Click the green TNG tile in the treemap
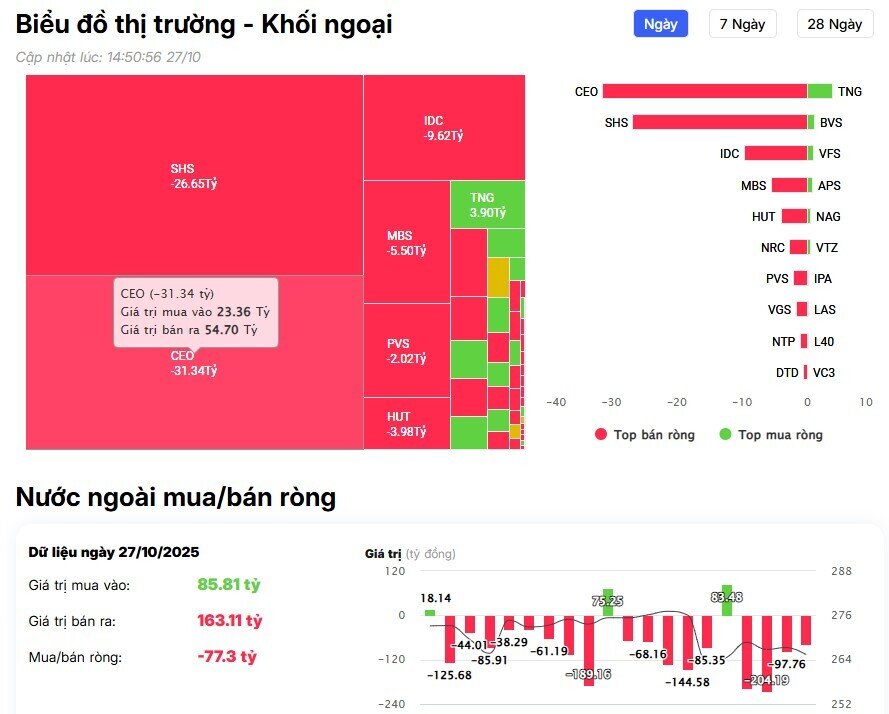The image size is (889, 714). 488,205
